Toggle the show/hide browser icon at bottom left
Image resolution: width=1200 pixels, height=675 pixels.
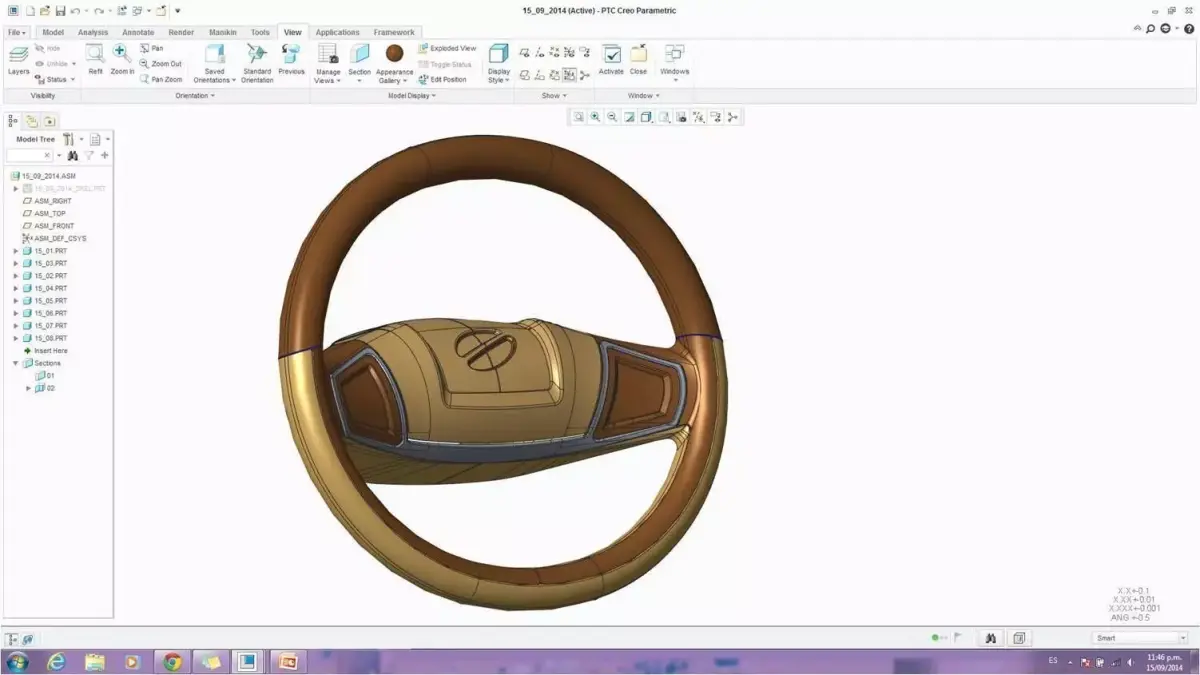pos(28,639)
